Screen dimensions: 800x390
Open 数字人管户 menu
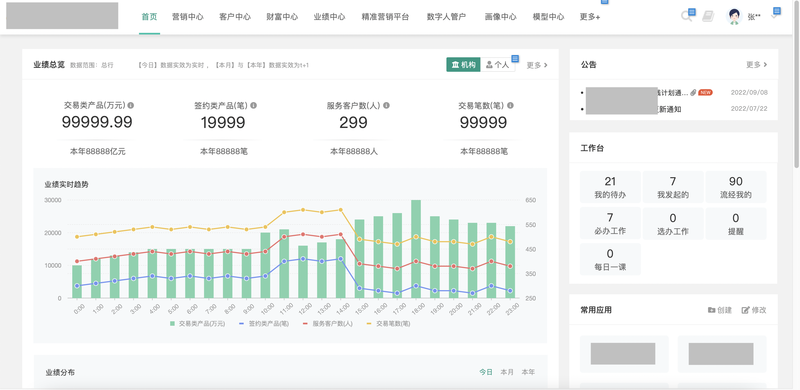click(446, 17)
